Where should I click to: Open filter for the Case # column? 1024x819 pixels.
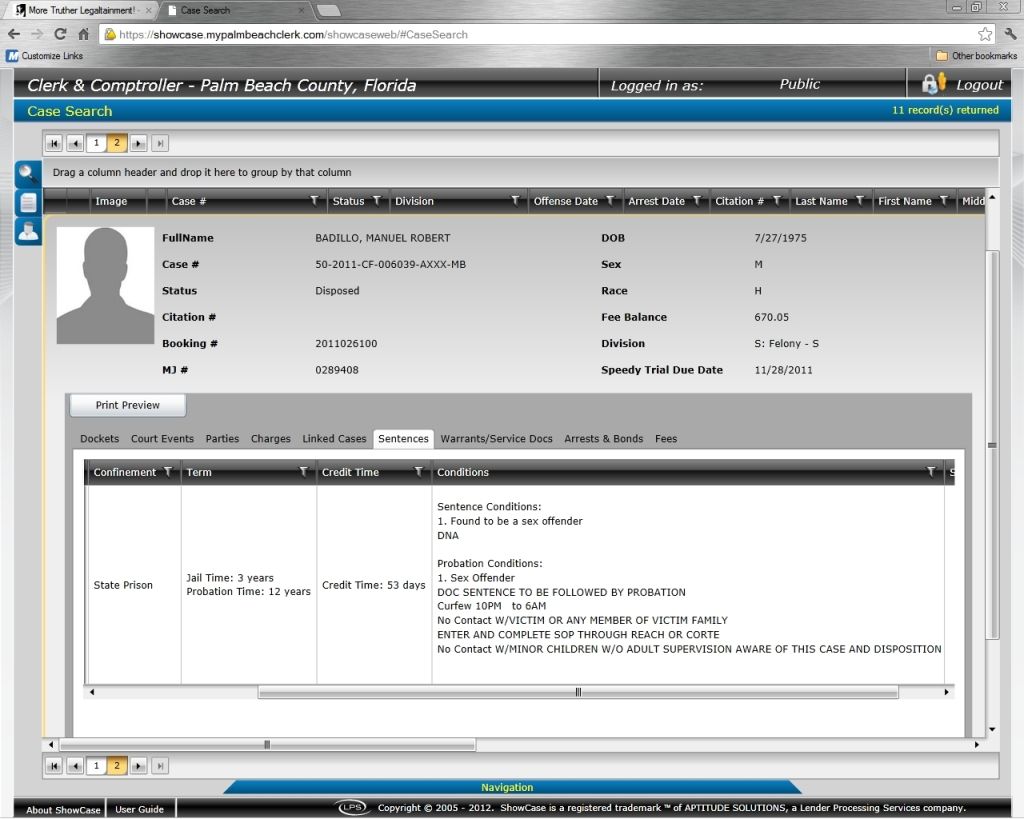[314, 201]
